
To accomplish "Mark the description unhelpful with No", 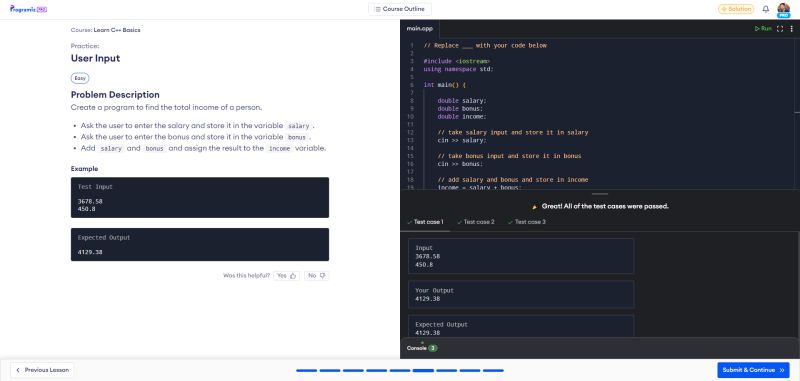I will [316, 275].
